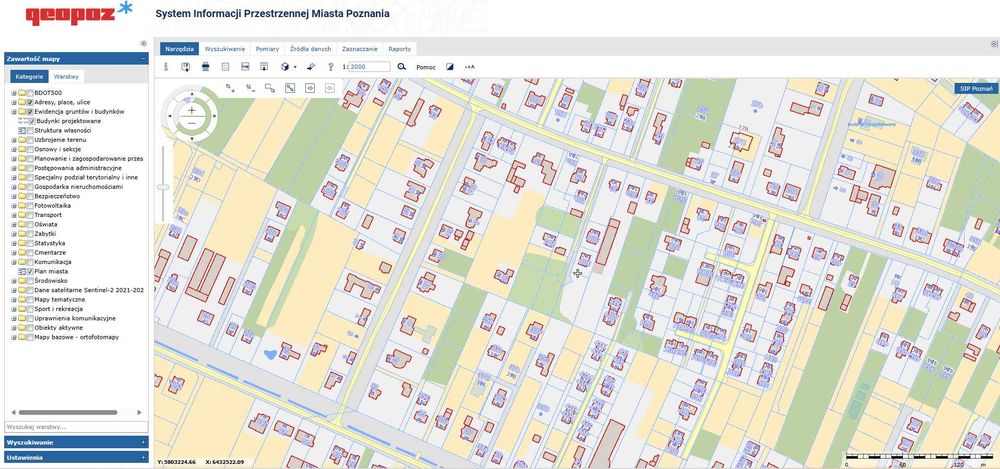1000x469 pixels.
Task: Open the Źródła danych tab
Action: tap(311, 48)
